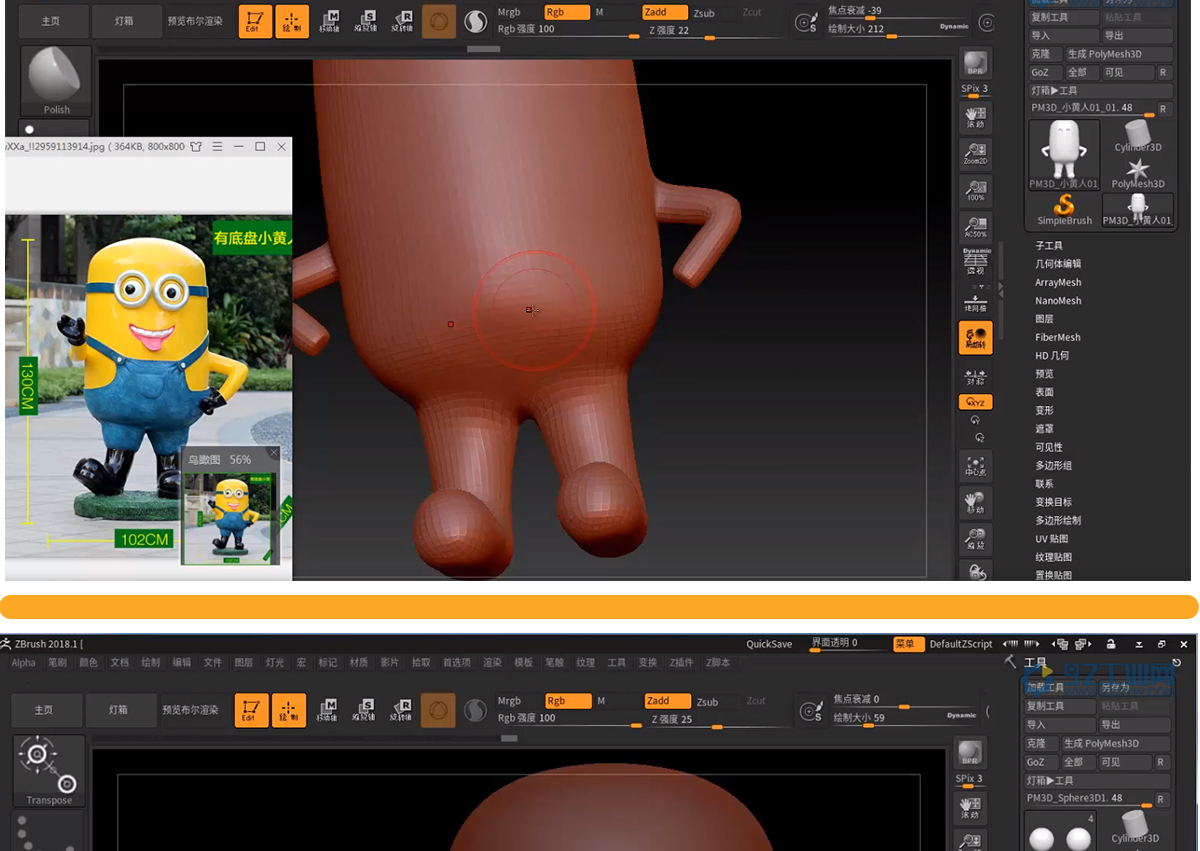
Task: Open the 材质 (Material) menu
Action: pos(358,663)
